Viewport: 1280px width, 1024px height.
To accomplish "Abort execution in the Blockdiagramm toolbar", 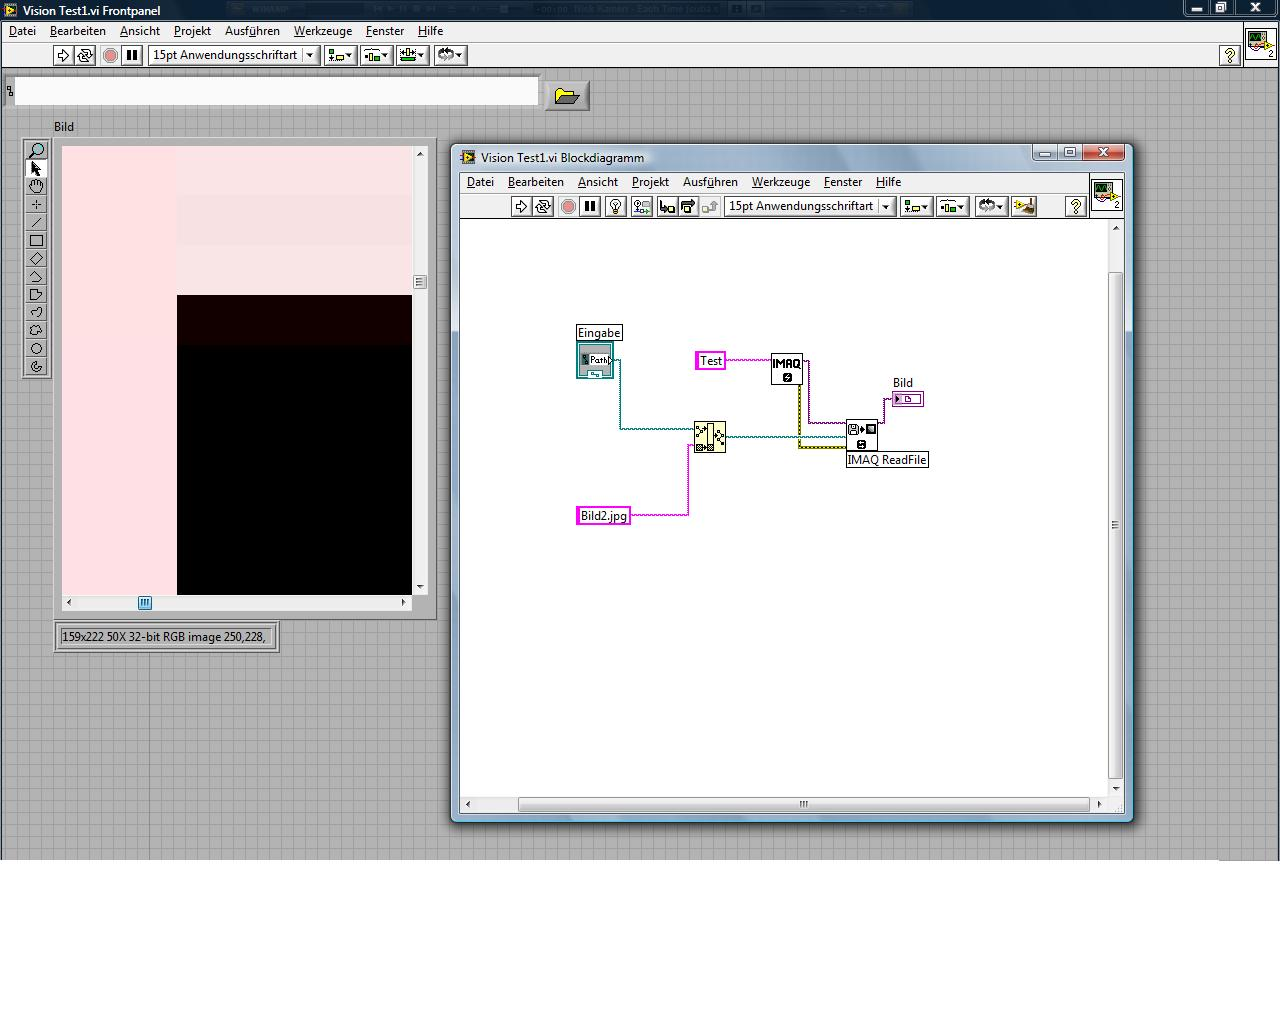I will 568,206.
